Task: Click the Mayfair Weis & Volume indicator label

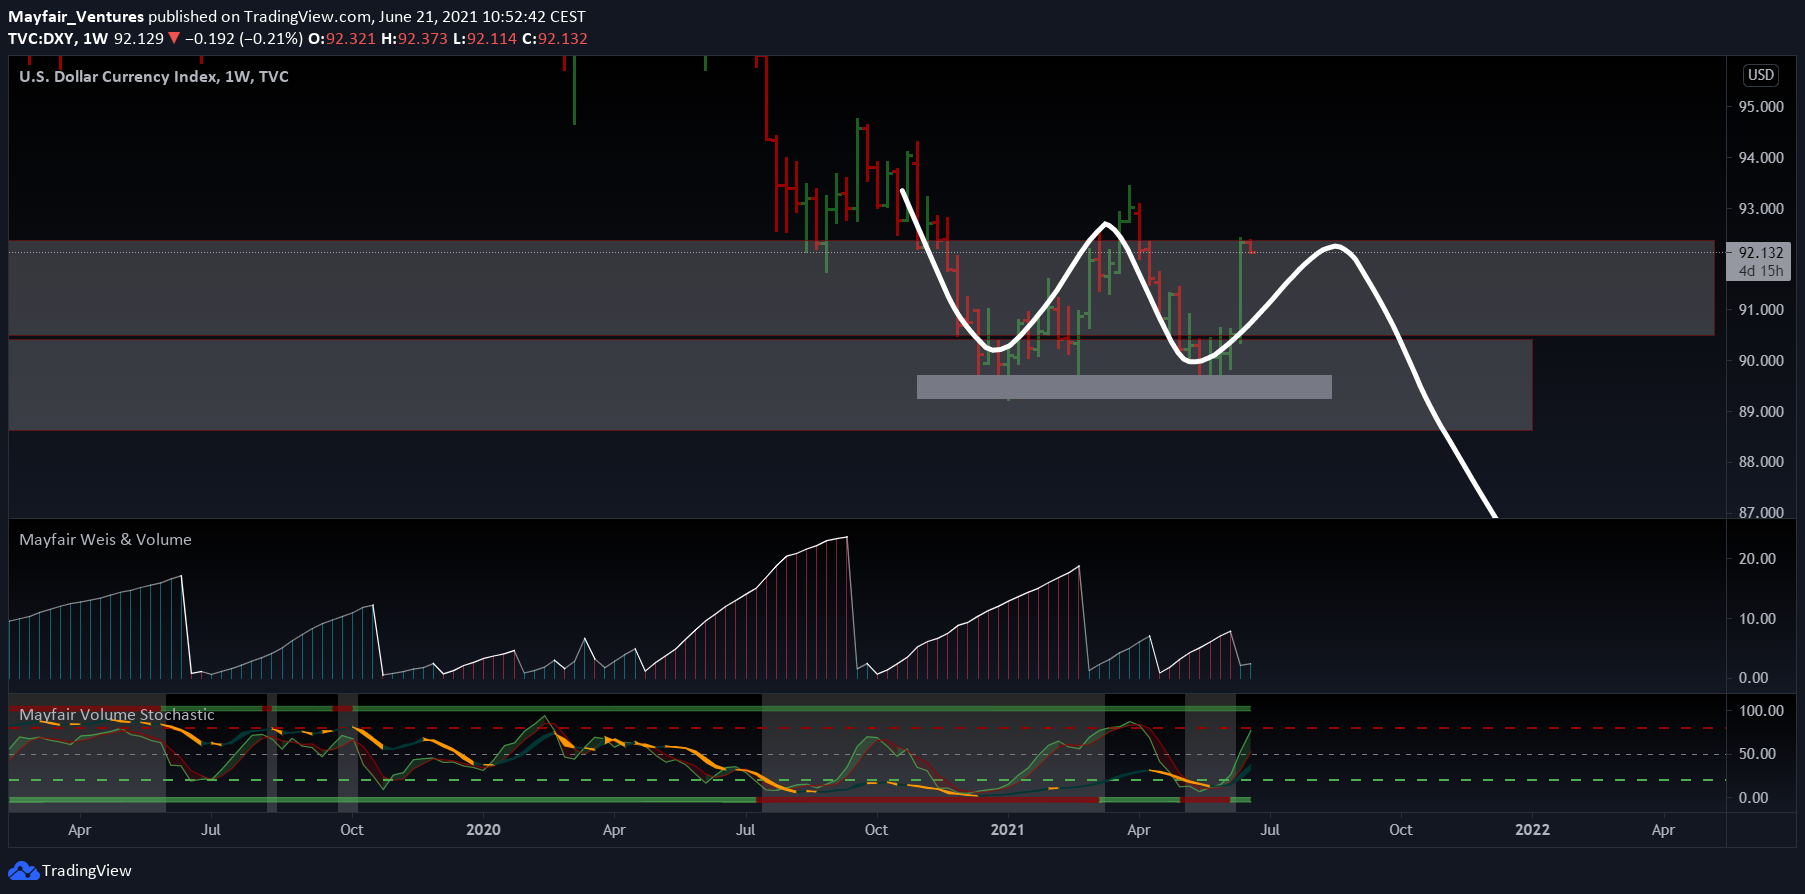Action: pos(105,540)
